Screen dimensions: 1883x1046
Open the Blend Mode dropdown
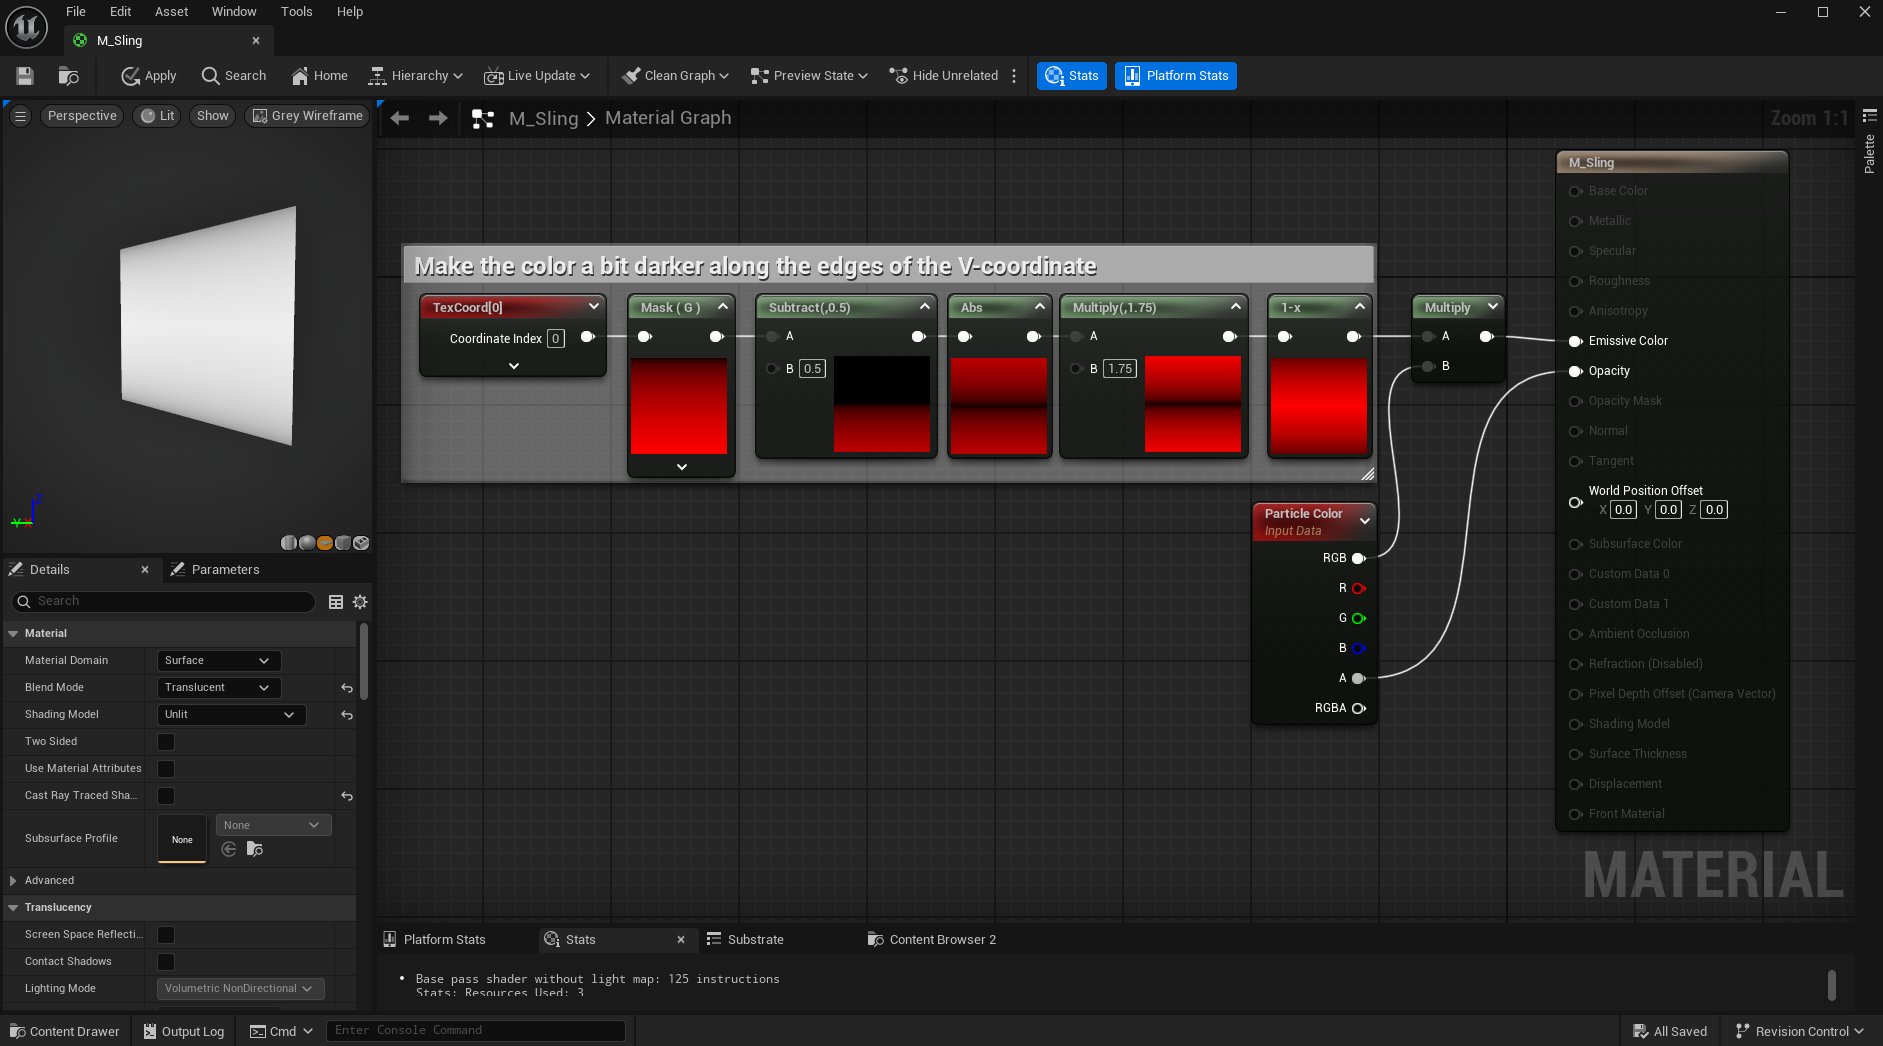tap(218, 688)
